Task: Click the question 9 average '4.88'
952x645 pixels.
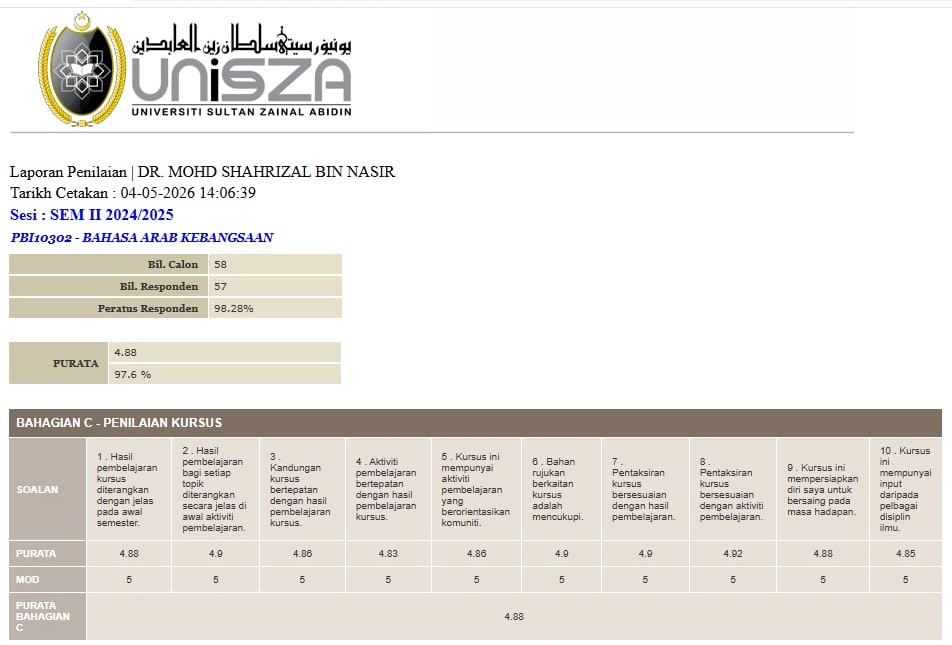Action: pyautogui.click(x=823, y=554)
